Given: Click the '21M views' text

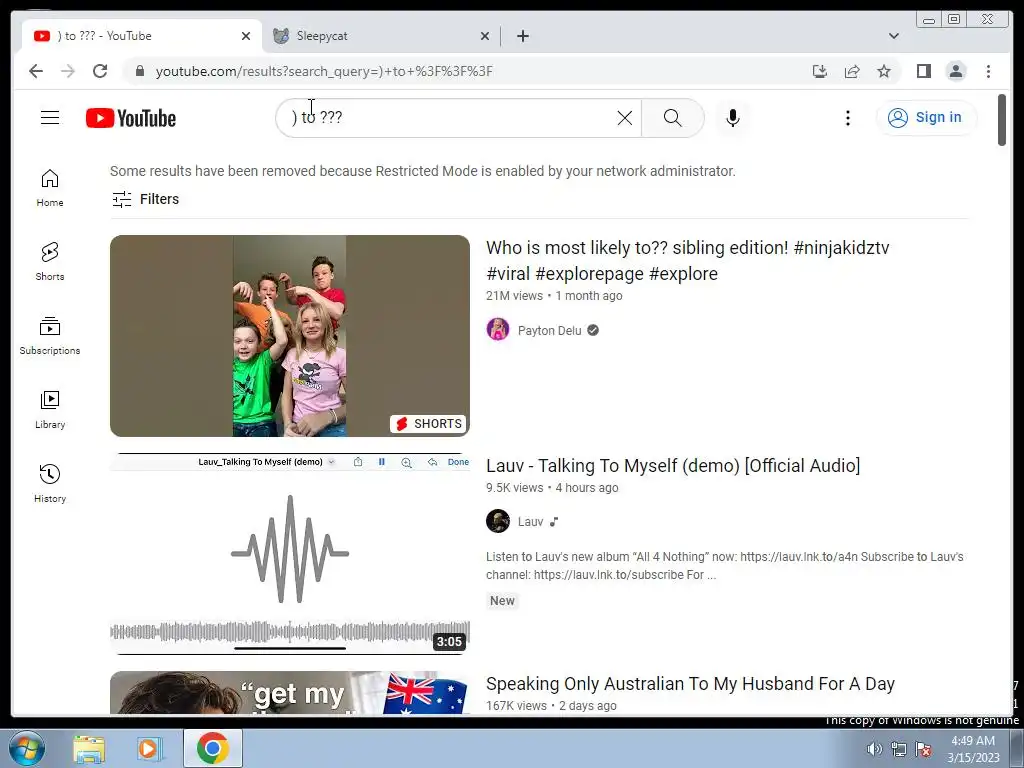Looking at the screenshot, I should 514,296.
